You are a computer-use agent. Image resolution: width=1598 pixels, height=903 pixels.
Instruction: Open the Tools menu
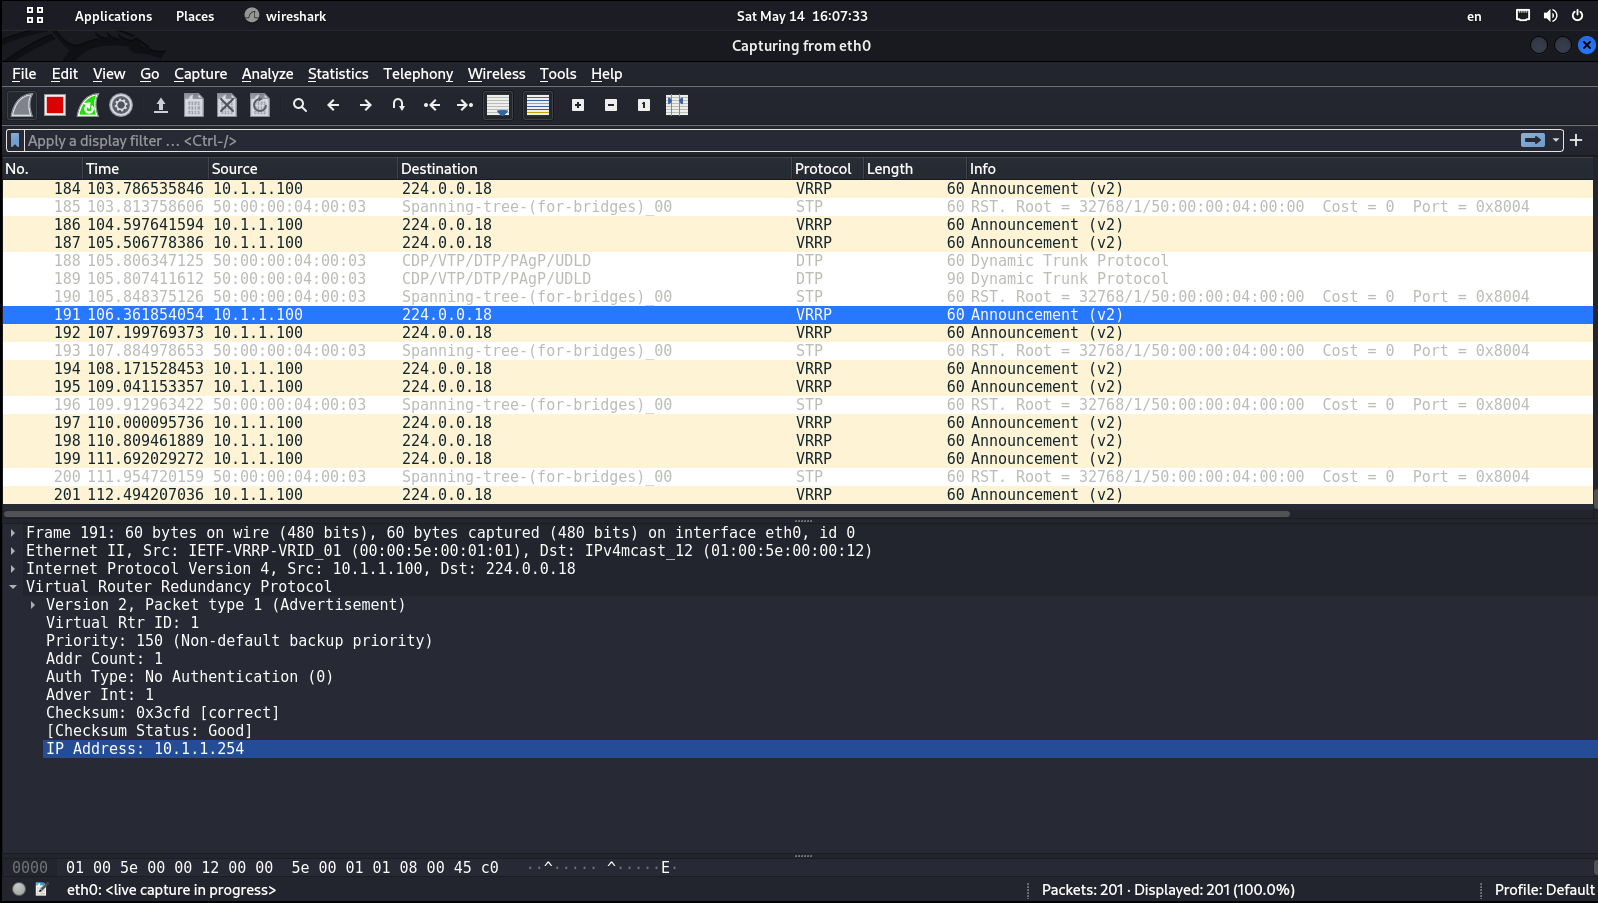pos(558,74)
